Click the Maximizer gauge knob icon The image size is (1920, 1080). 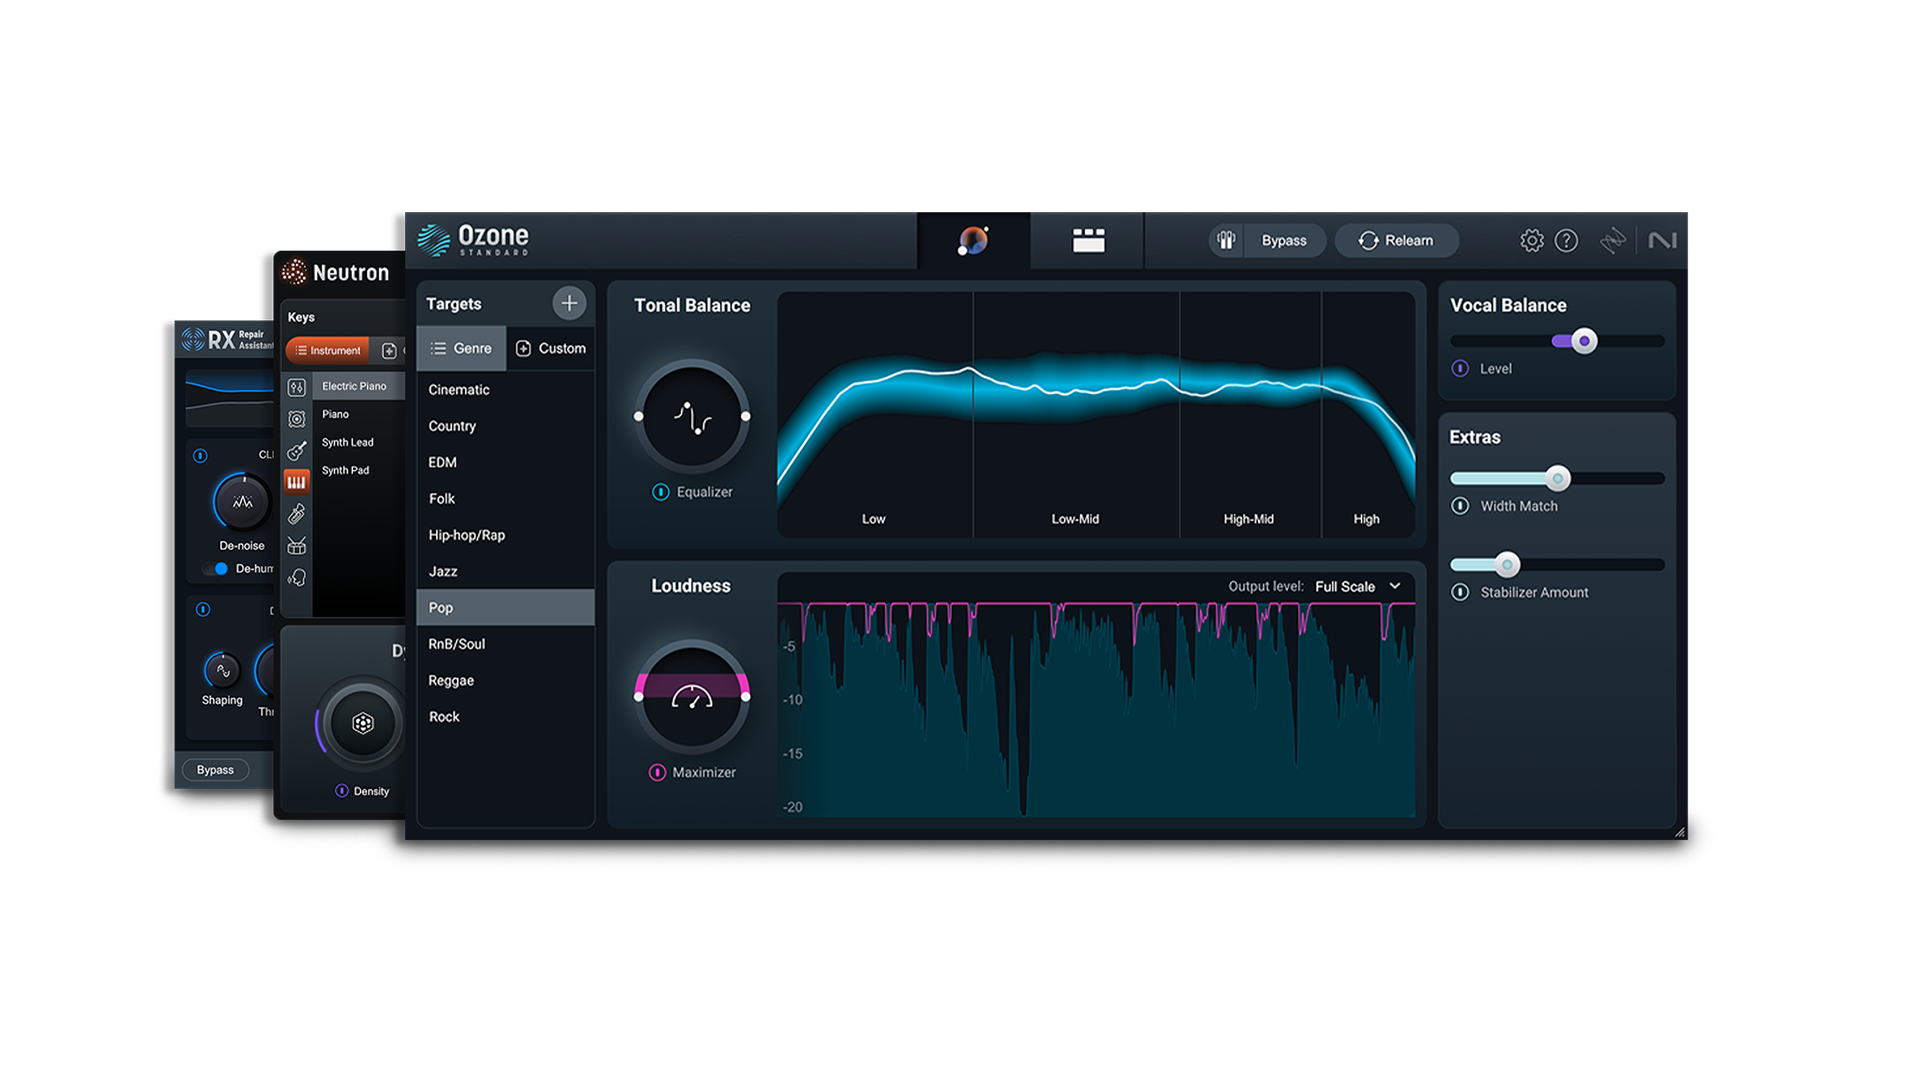692,696
